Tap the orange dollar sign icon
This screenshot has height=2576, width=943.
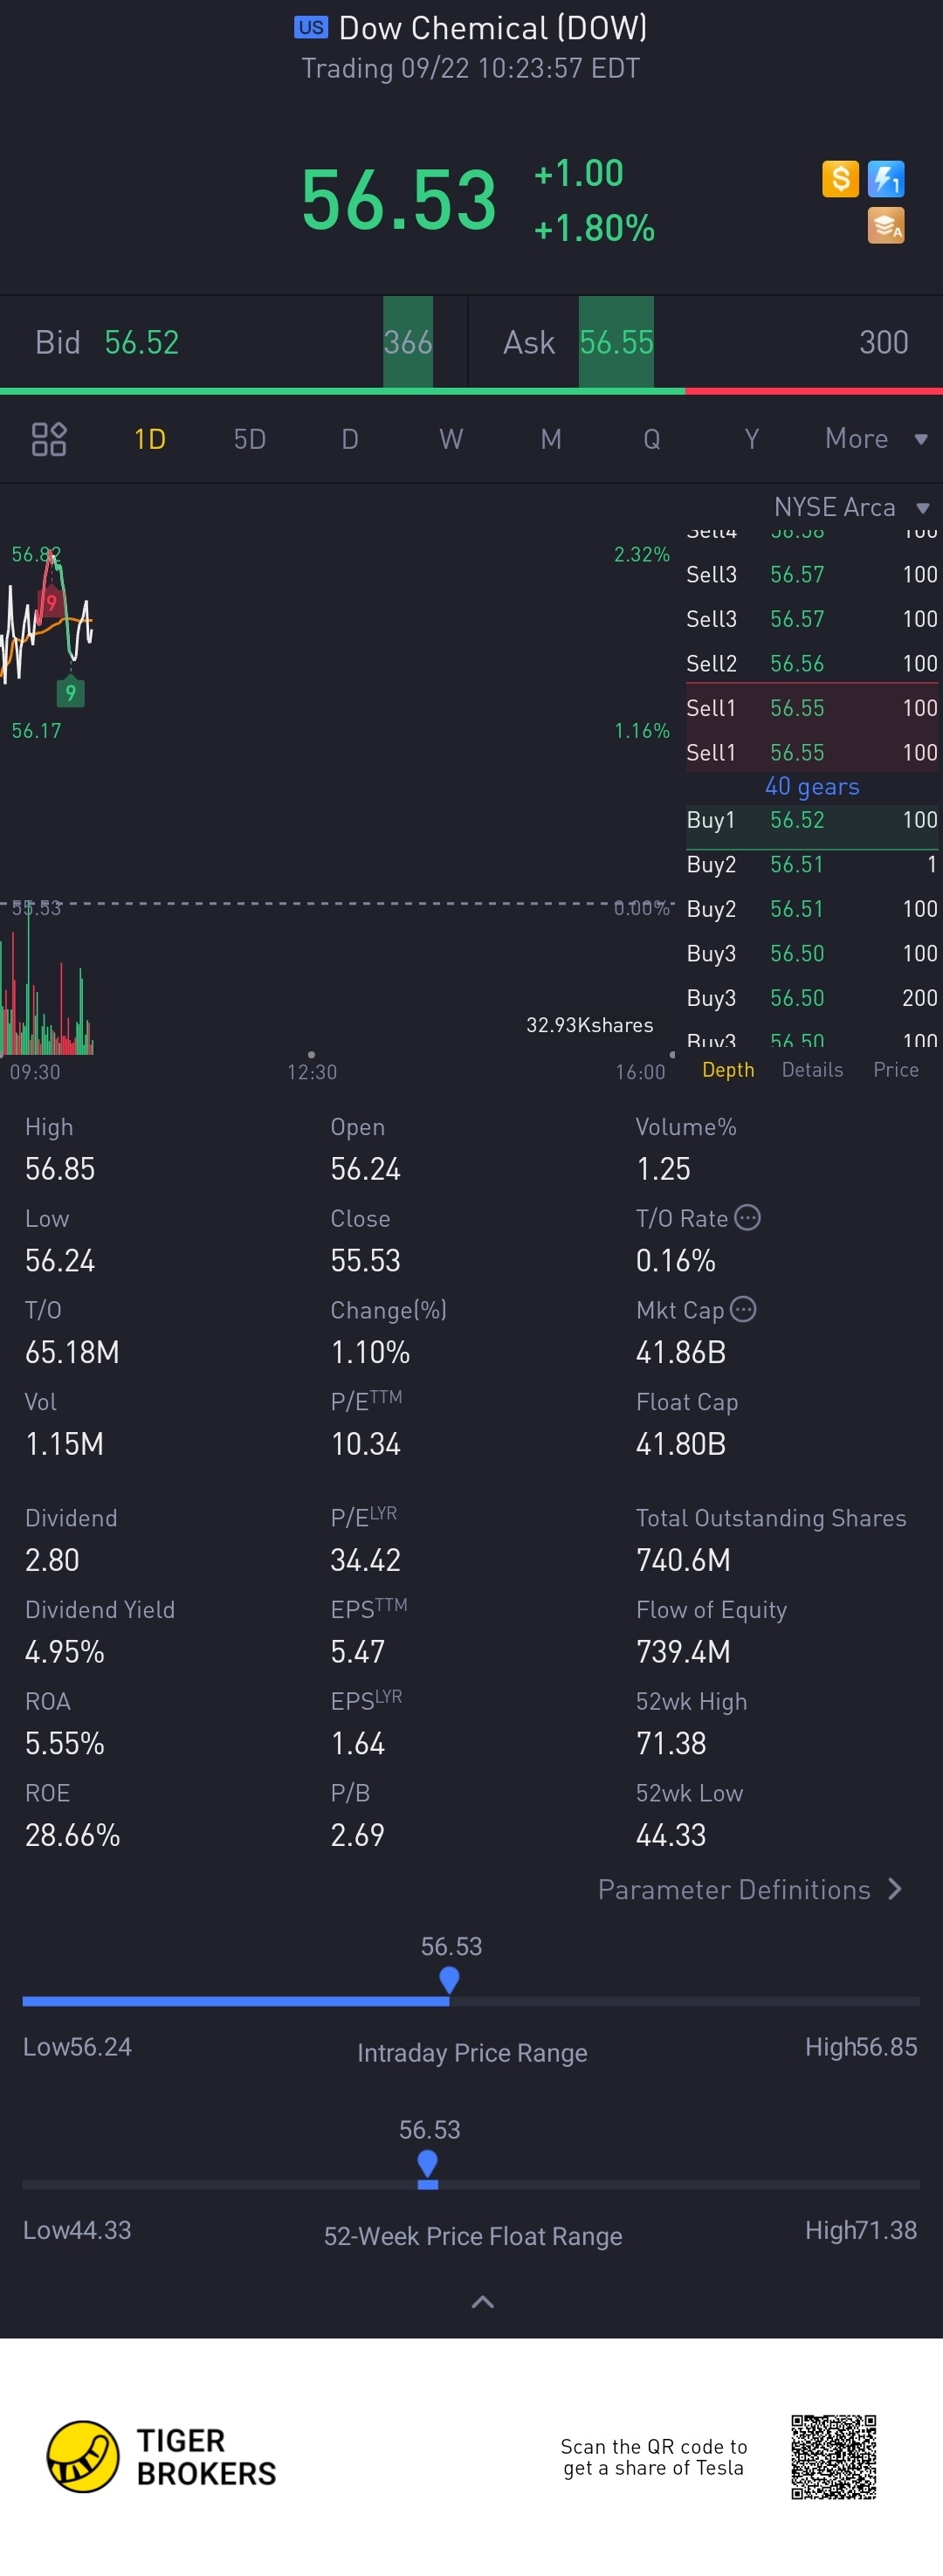point(840,179)
